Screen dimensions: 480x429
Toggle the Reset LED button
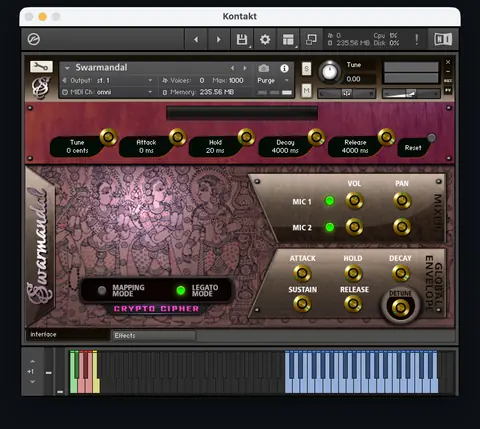[431, 138]
